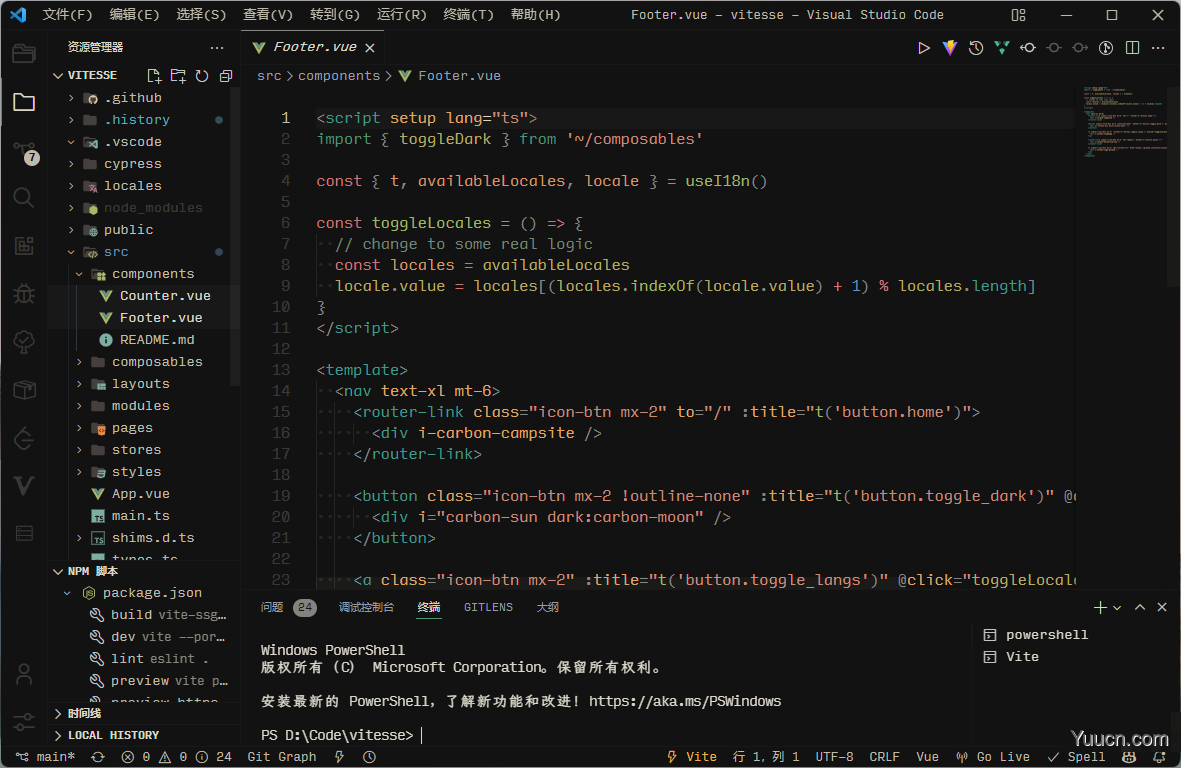Viewport: 1181px width, 768px height.
Task: Open the package box activity bar icon
Action: point(24,389)
